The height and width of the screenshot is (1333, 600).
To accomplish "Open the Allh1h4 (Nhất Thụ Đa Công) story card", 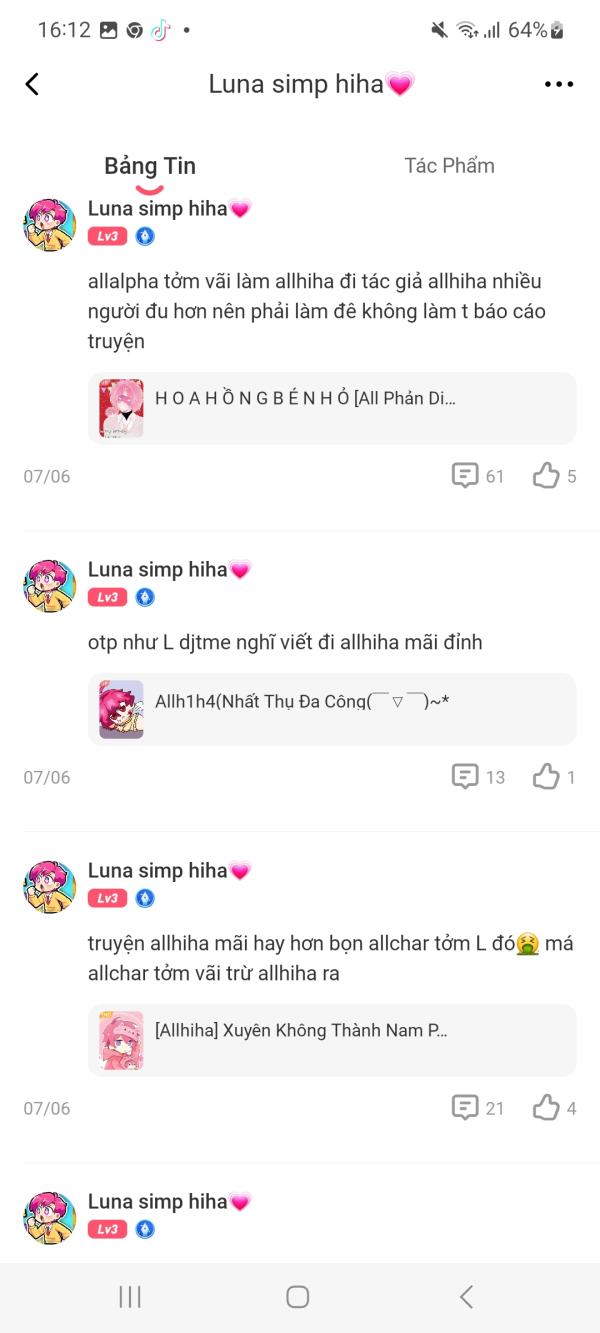I will point(332,709).
